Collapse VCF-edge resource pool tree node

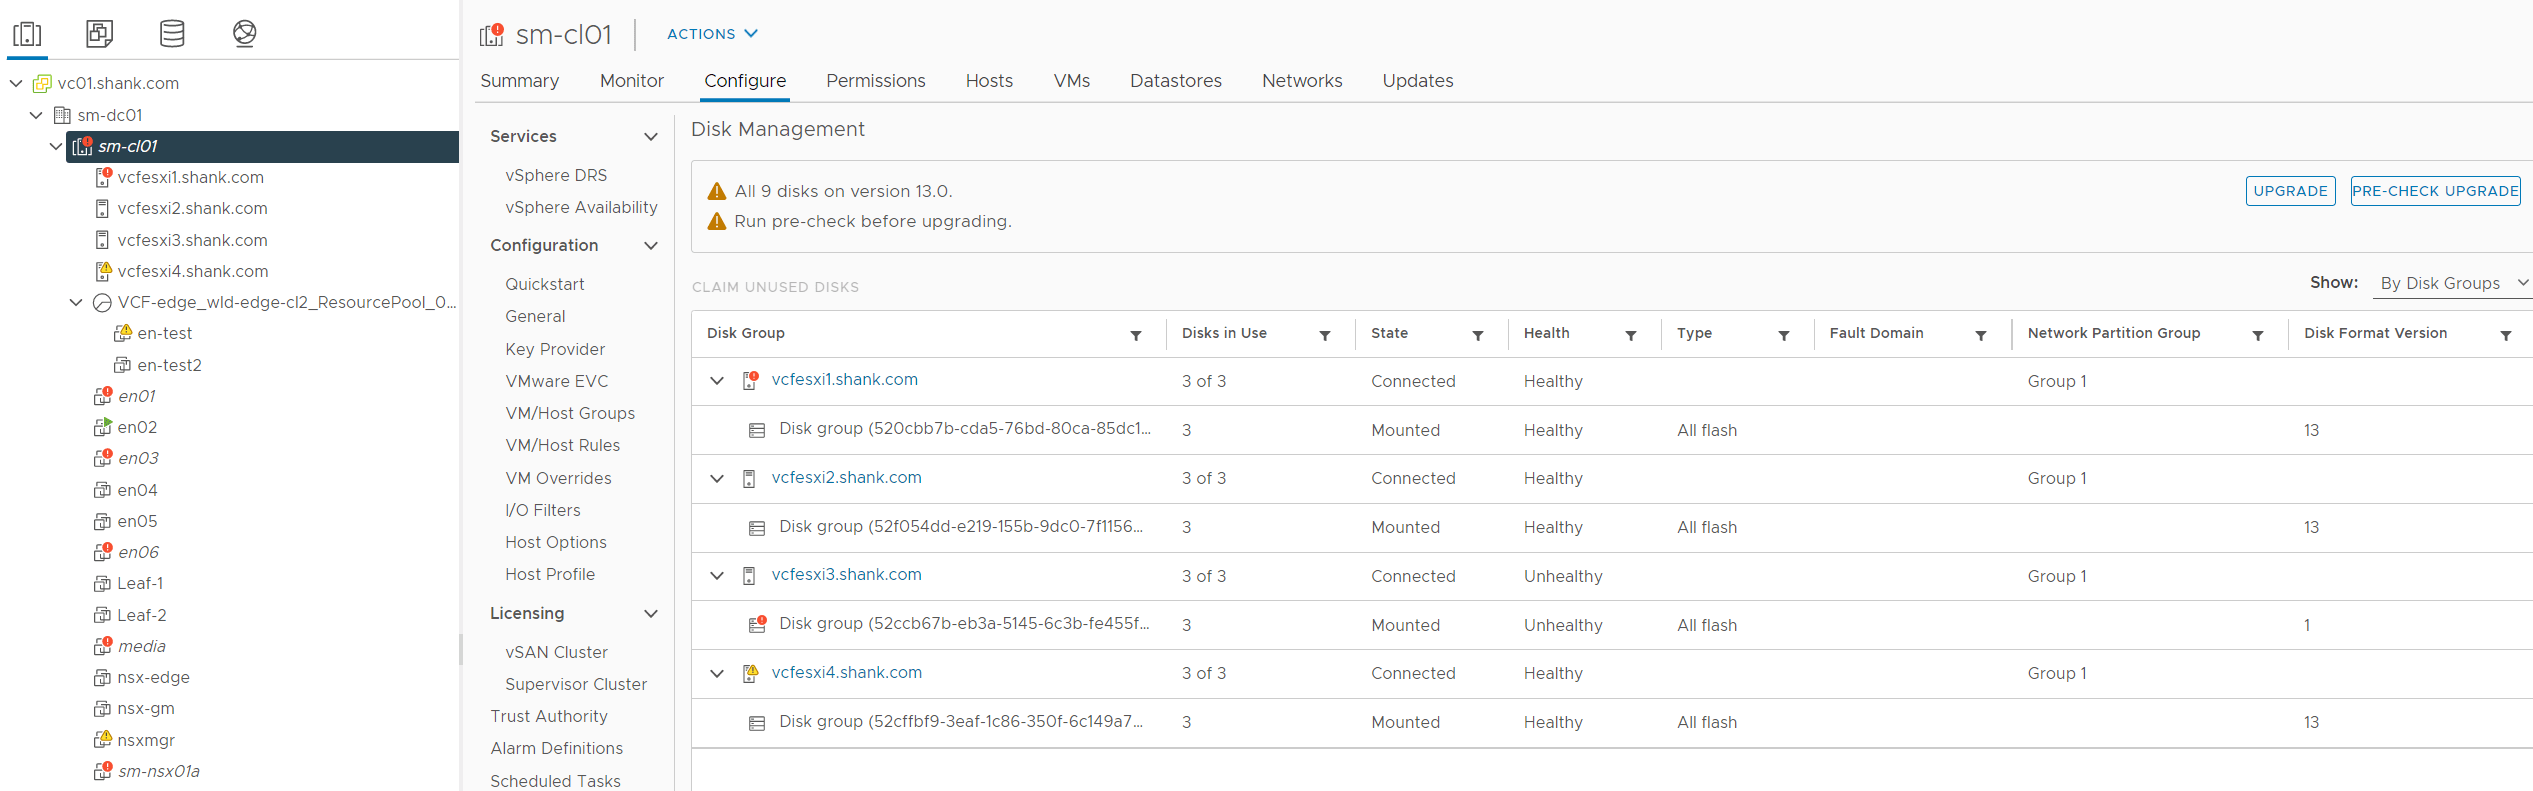[76, 302]
